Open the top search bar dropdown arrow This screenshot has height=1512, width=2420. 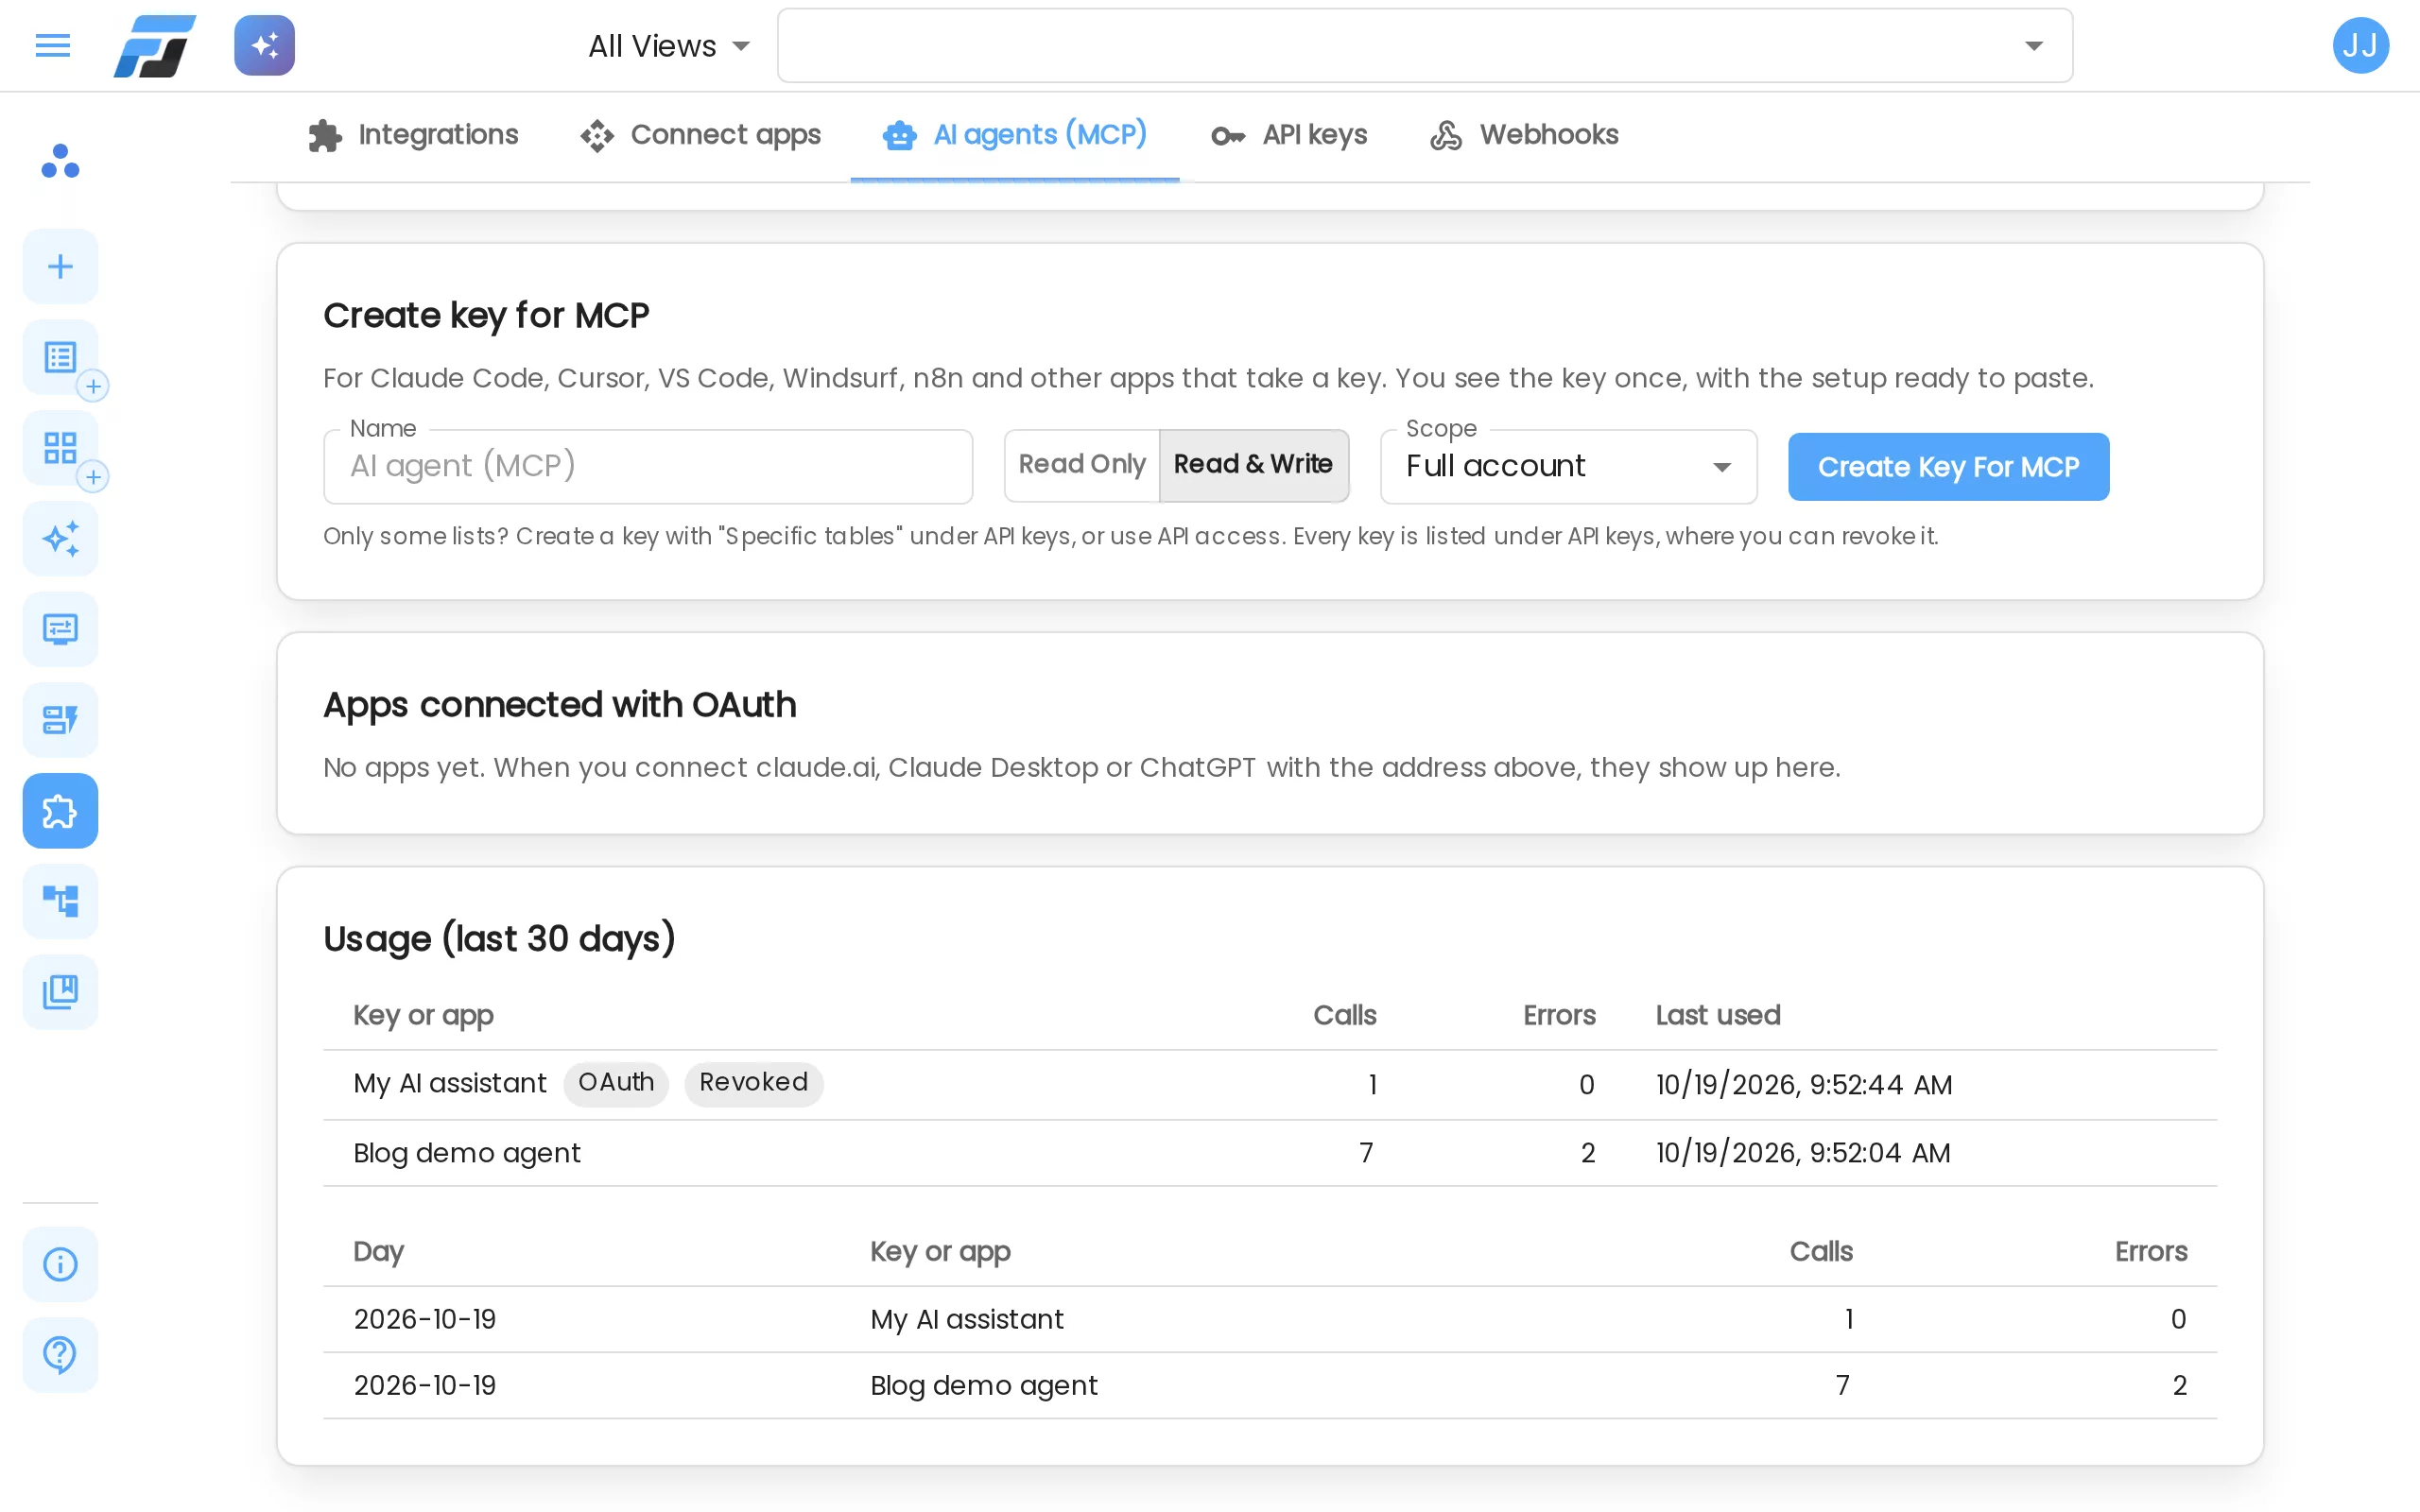(2033, 46)
